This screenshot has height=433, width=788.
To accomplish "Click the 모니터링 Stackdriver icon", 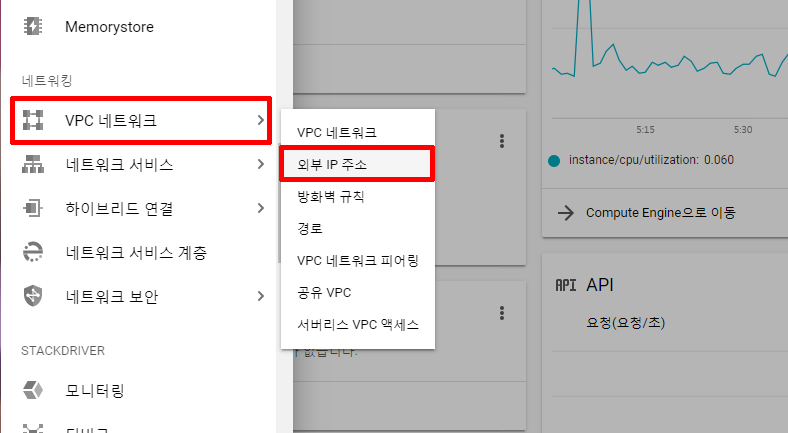I will coord(33,390).
